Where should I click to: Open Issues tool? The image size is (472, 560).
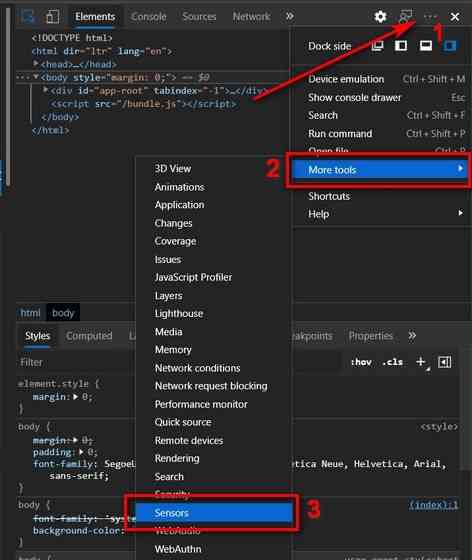[213, 260]
